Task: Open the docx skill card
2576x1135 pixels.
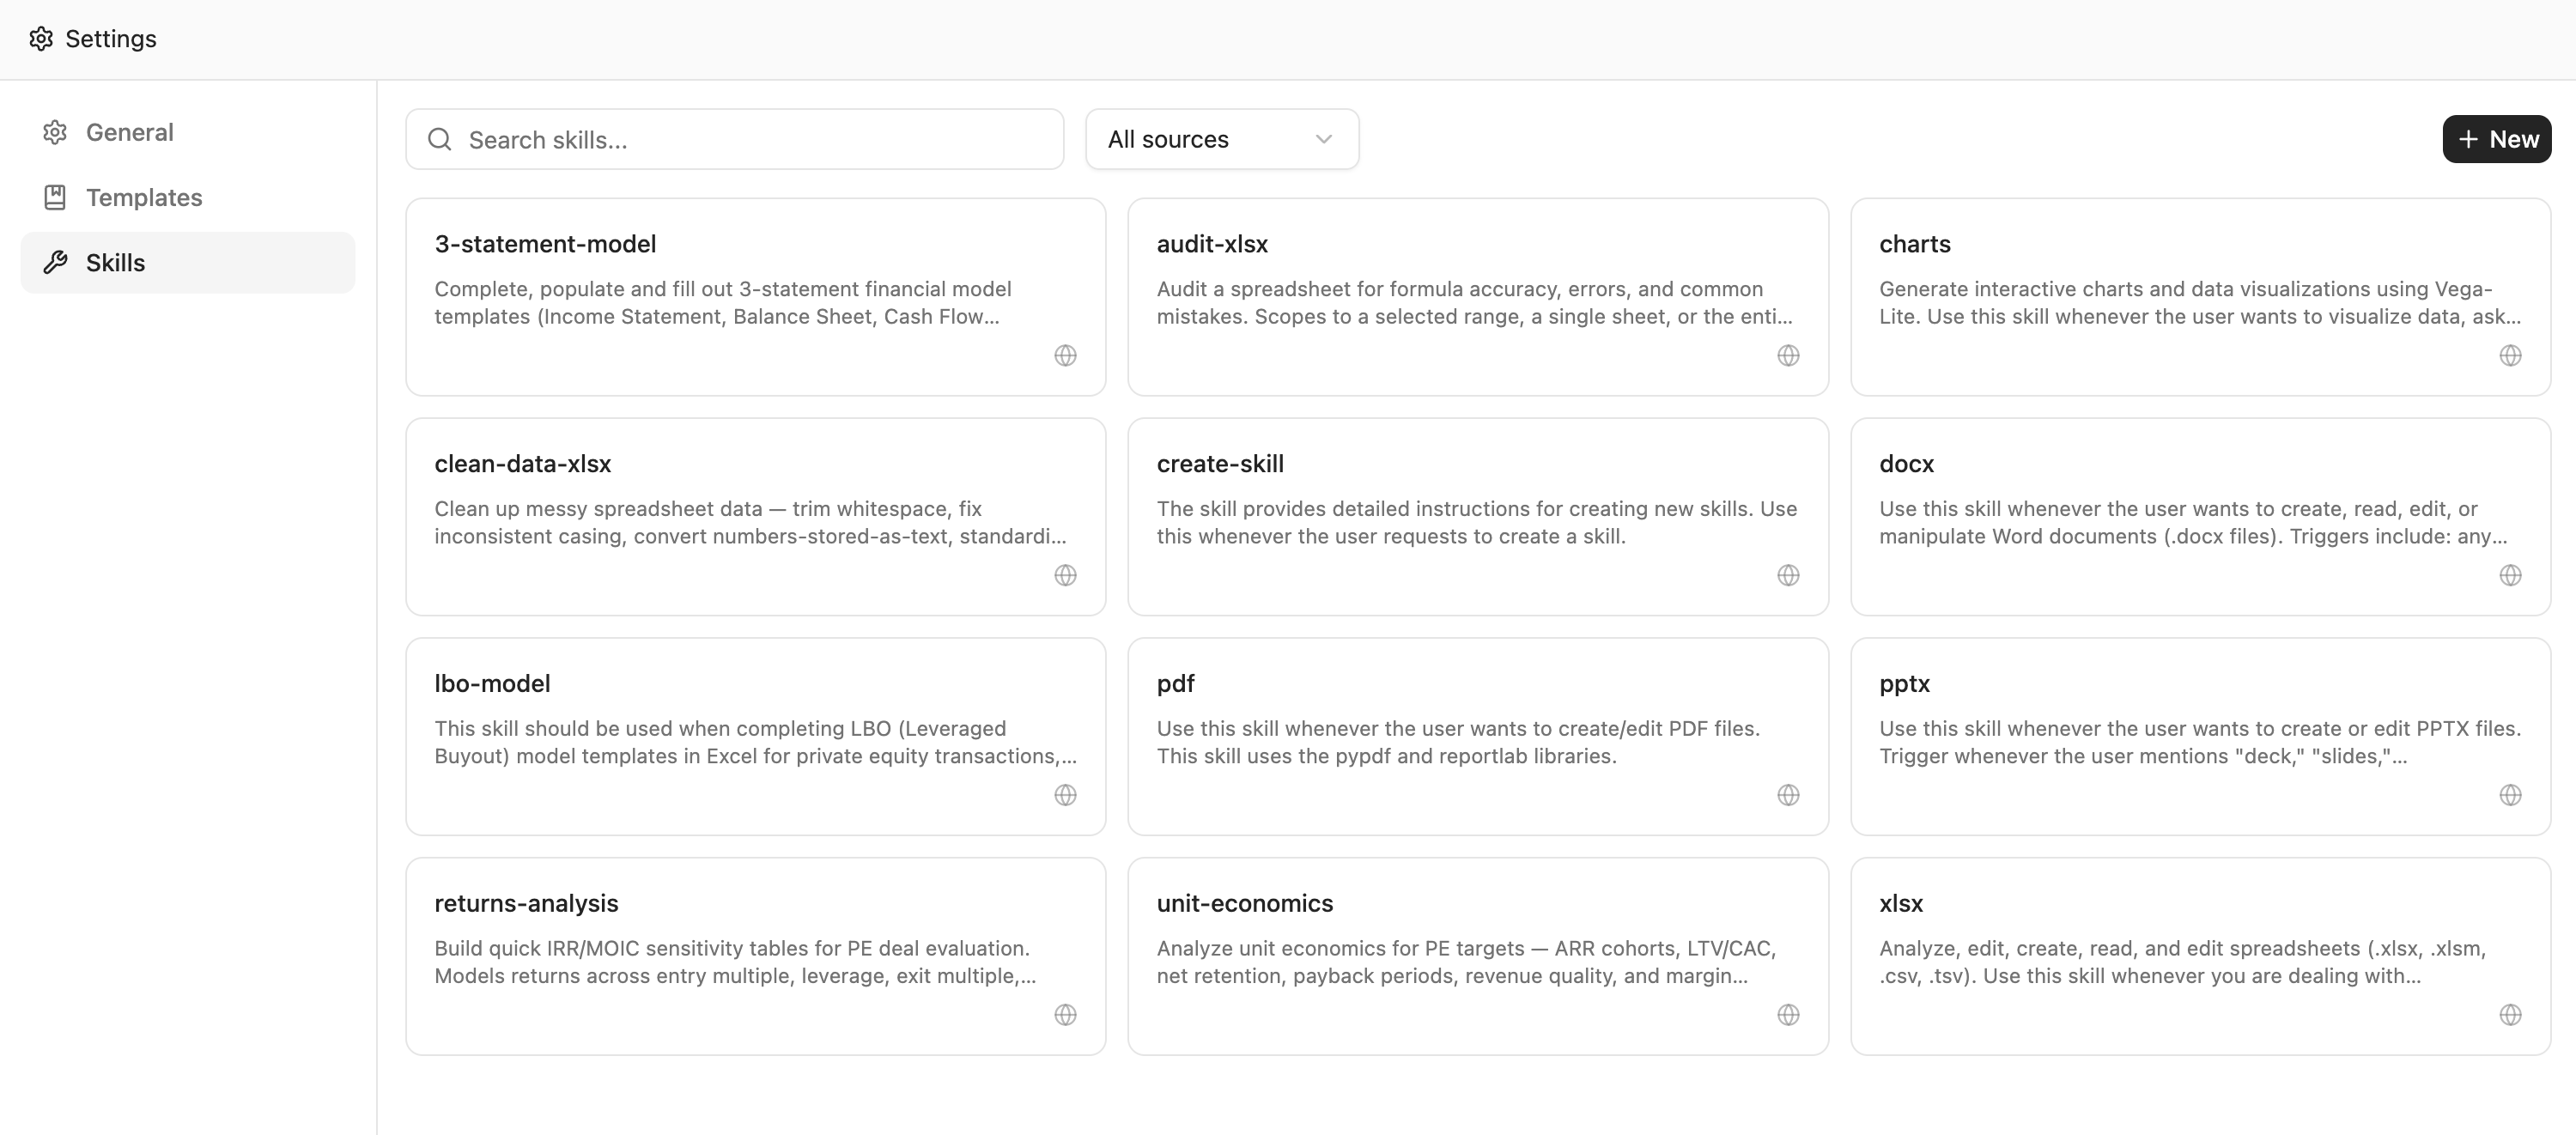Action: click(2199, 516)
